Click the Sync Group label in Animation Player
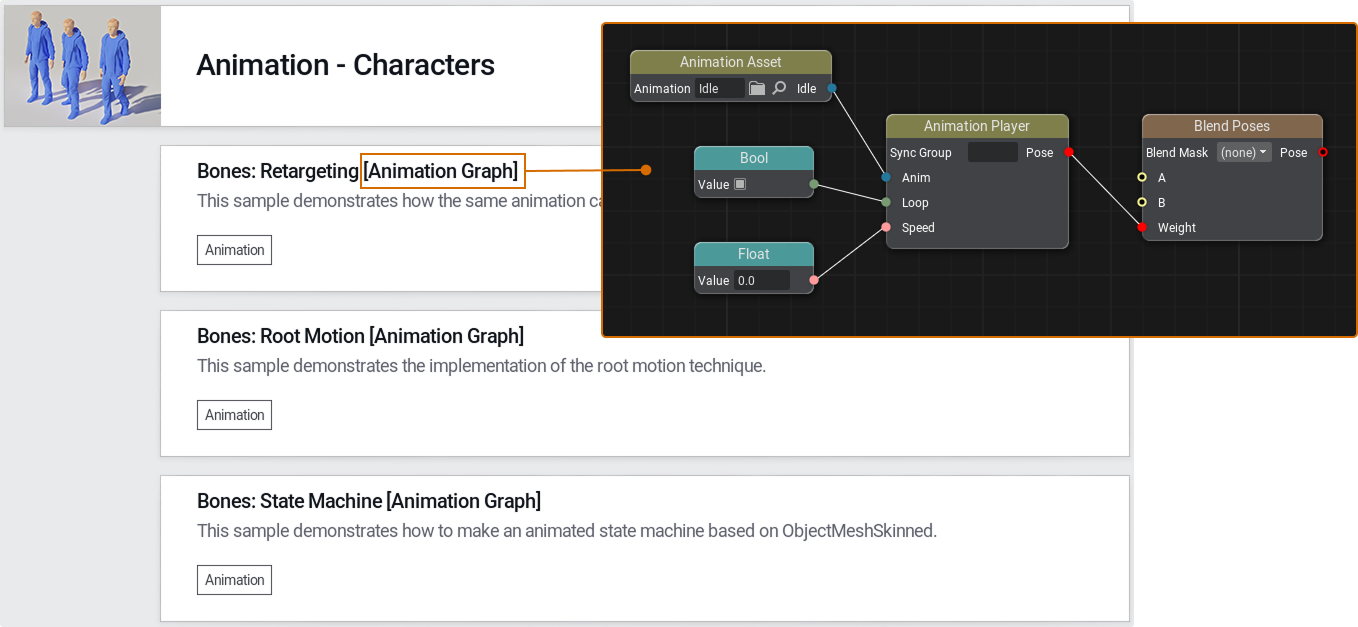Screen dimensions: 1358x627 (921, 153)
